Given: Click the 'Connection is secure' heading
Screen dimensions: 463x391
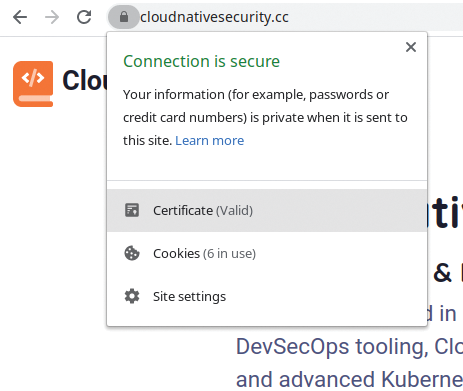Looking at the screenshot, I should coord(202,61).
